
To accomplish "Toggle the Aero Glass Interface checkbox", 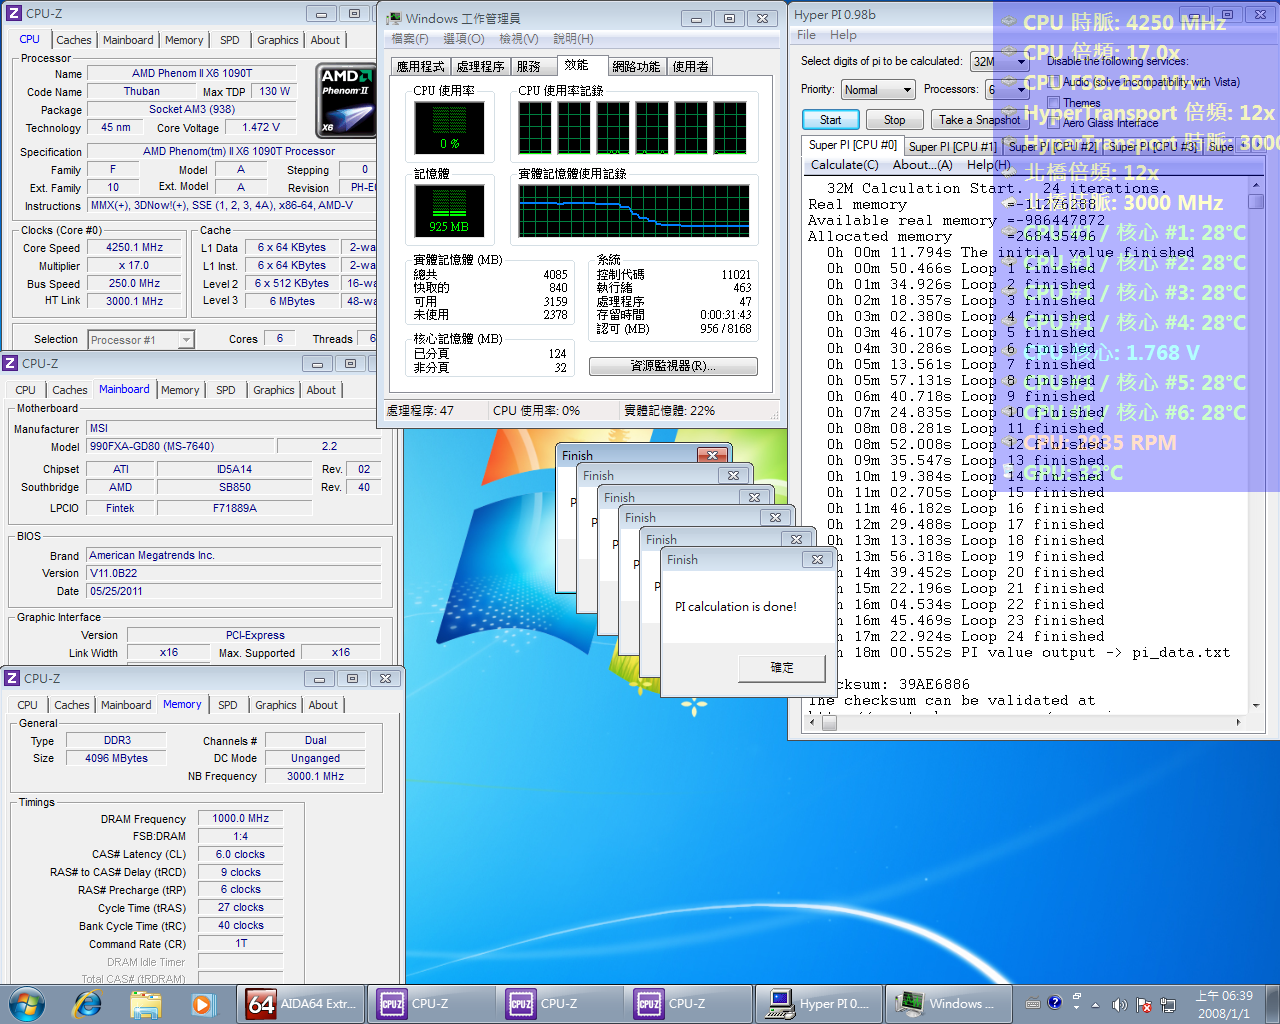I will pos(1054,122).
